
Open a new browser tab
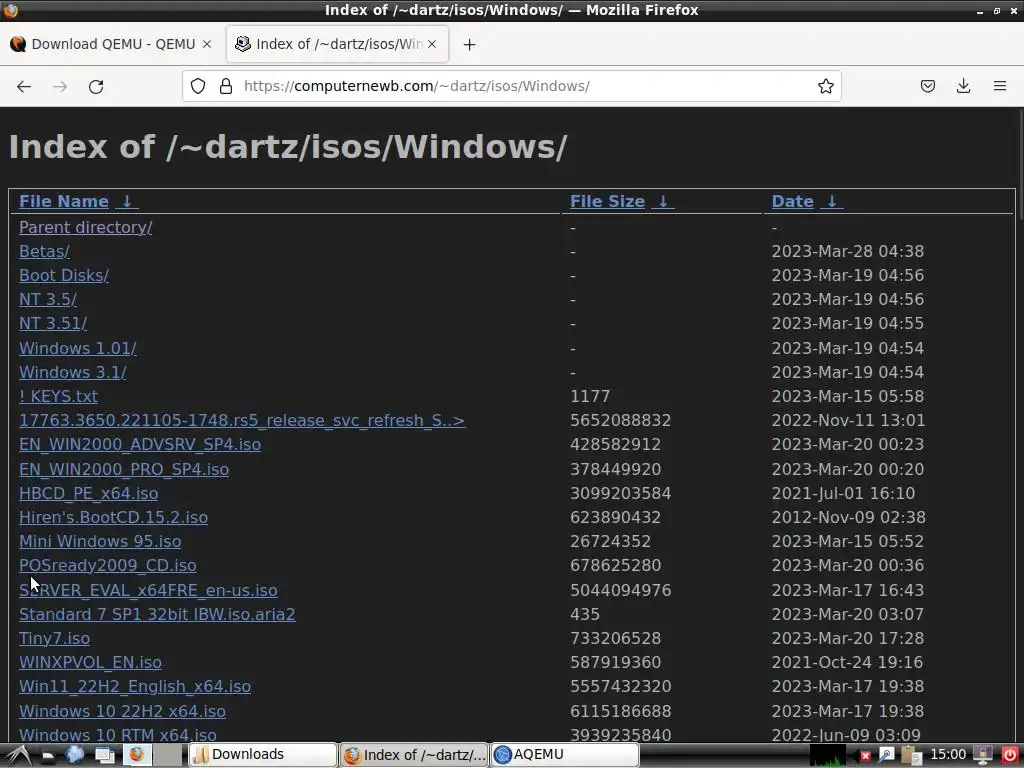pos(469,44)
